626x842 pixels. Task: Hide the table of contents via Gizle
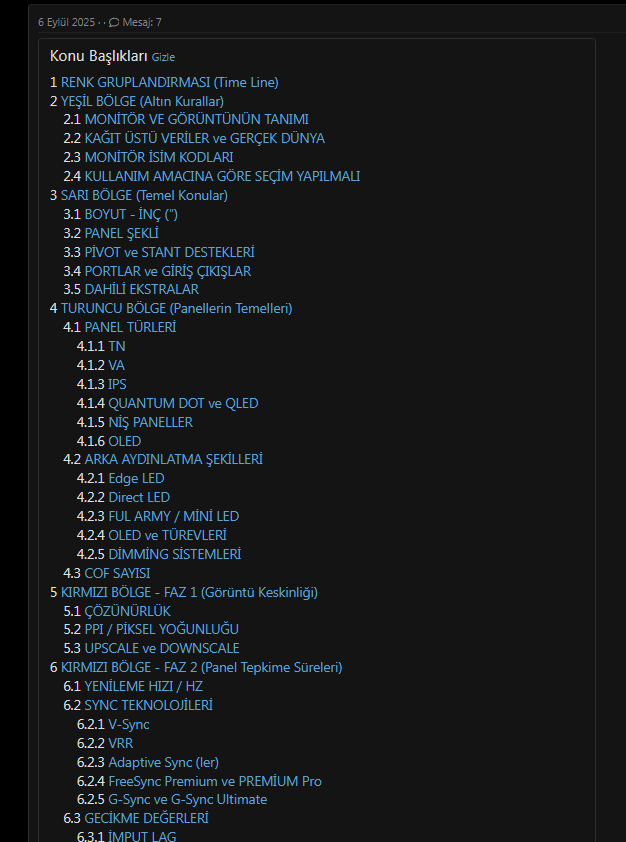163,57
